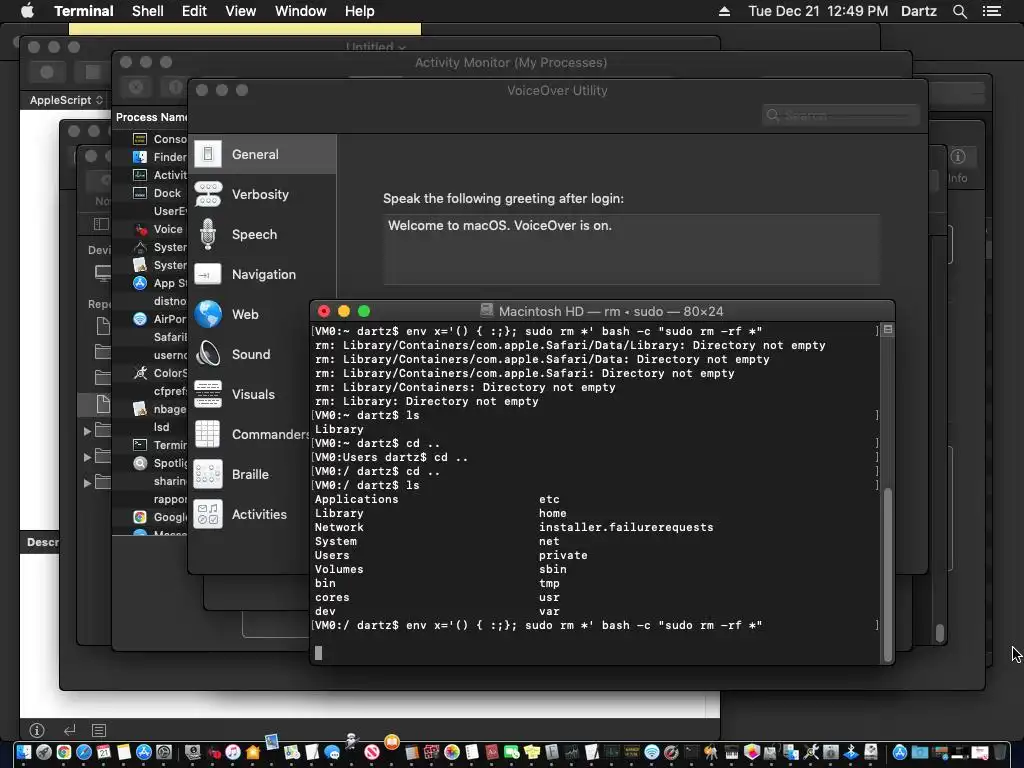Show the Script Editor log list icon
This screenshot has width=1024, height=768.
tap(99, 730)
